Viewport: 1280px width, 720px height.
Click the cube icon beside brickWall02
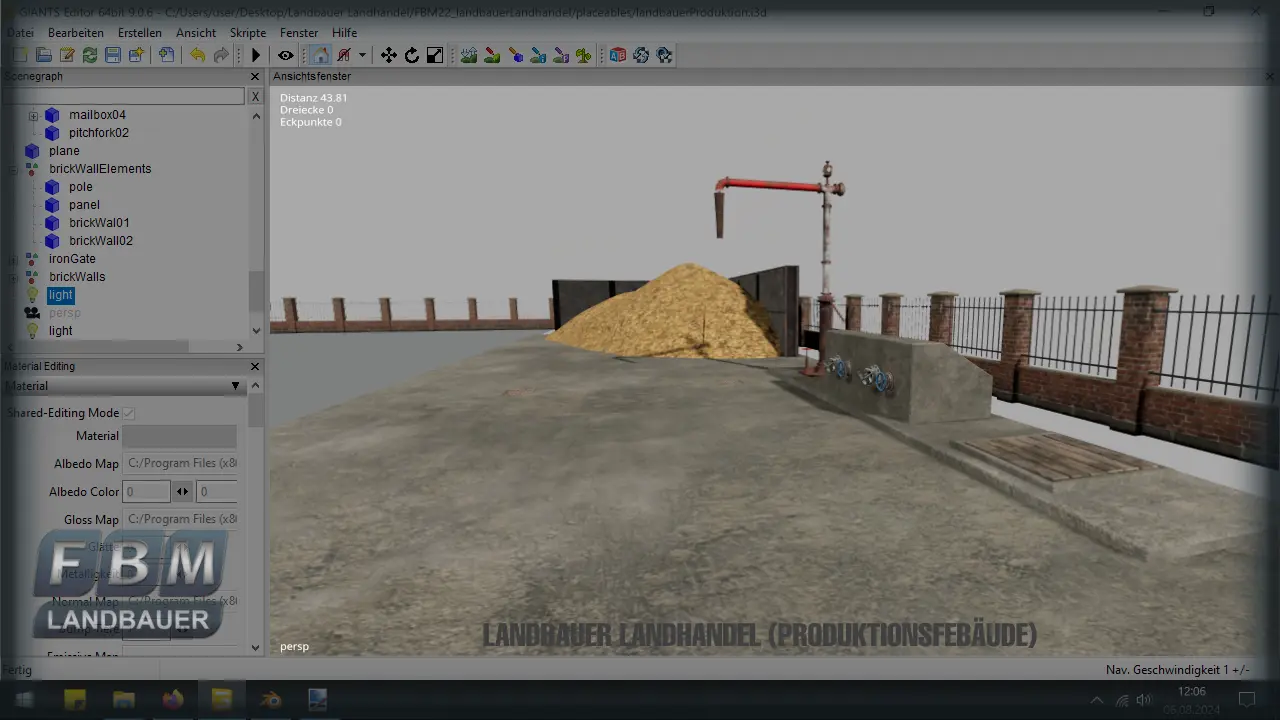click(52, 241)
